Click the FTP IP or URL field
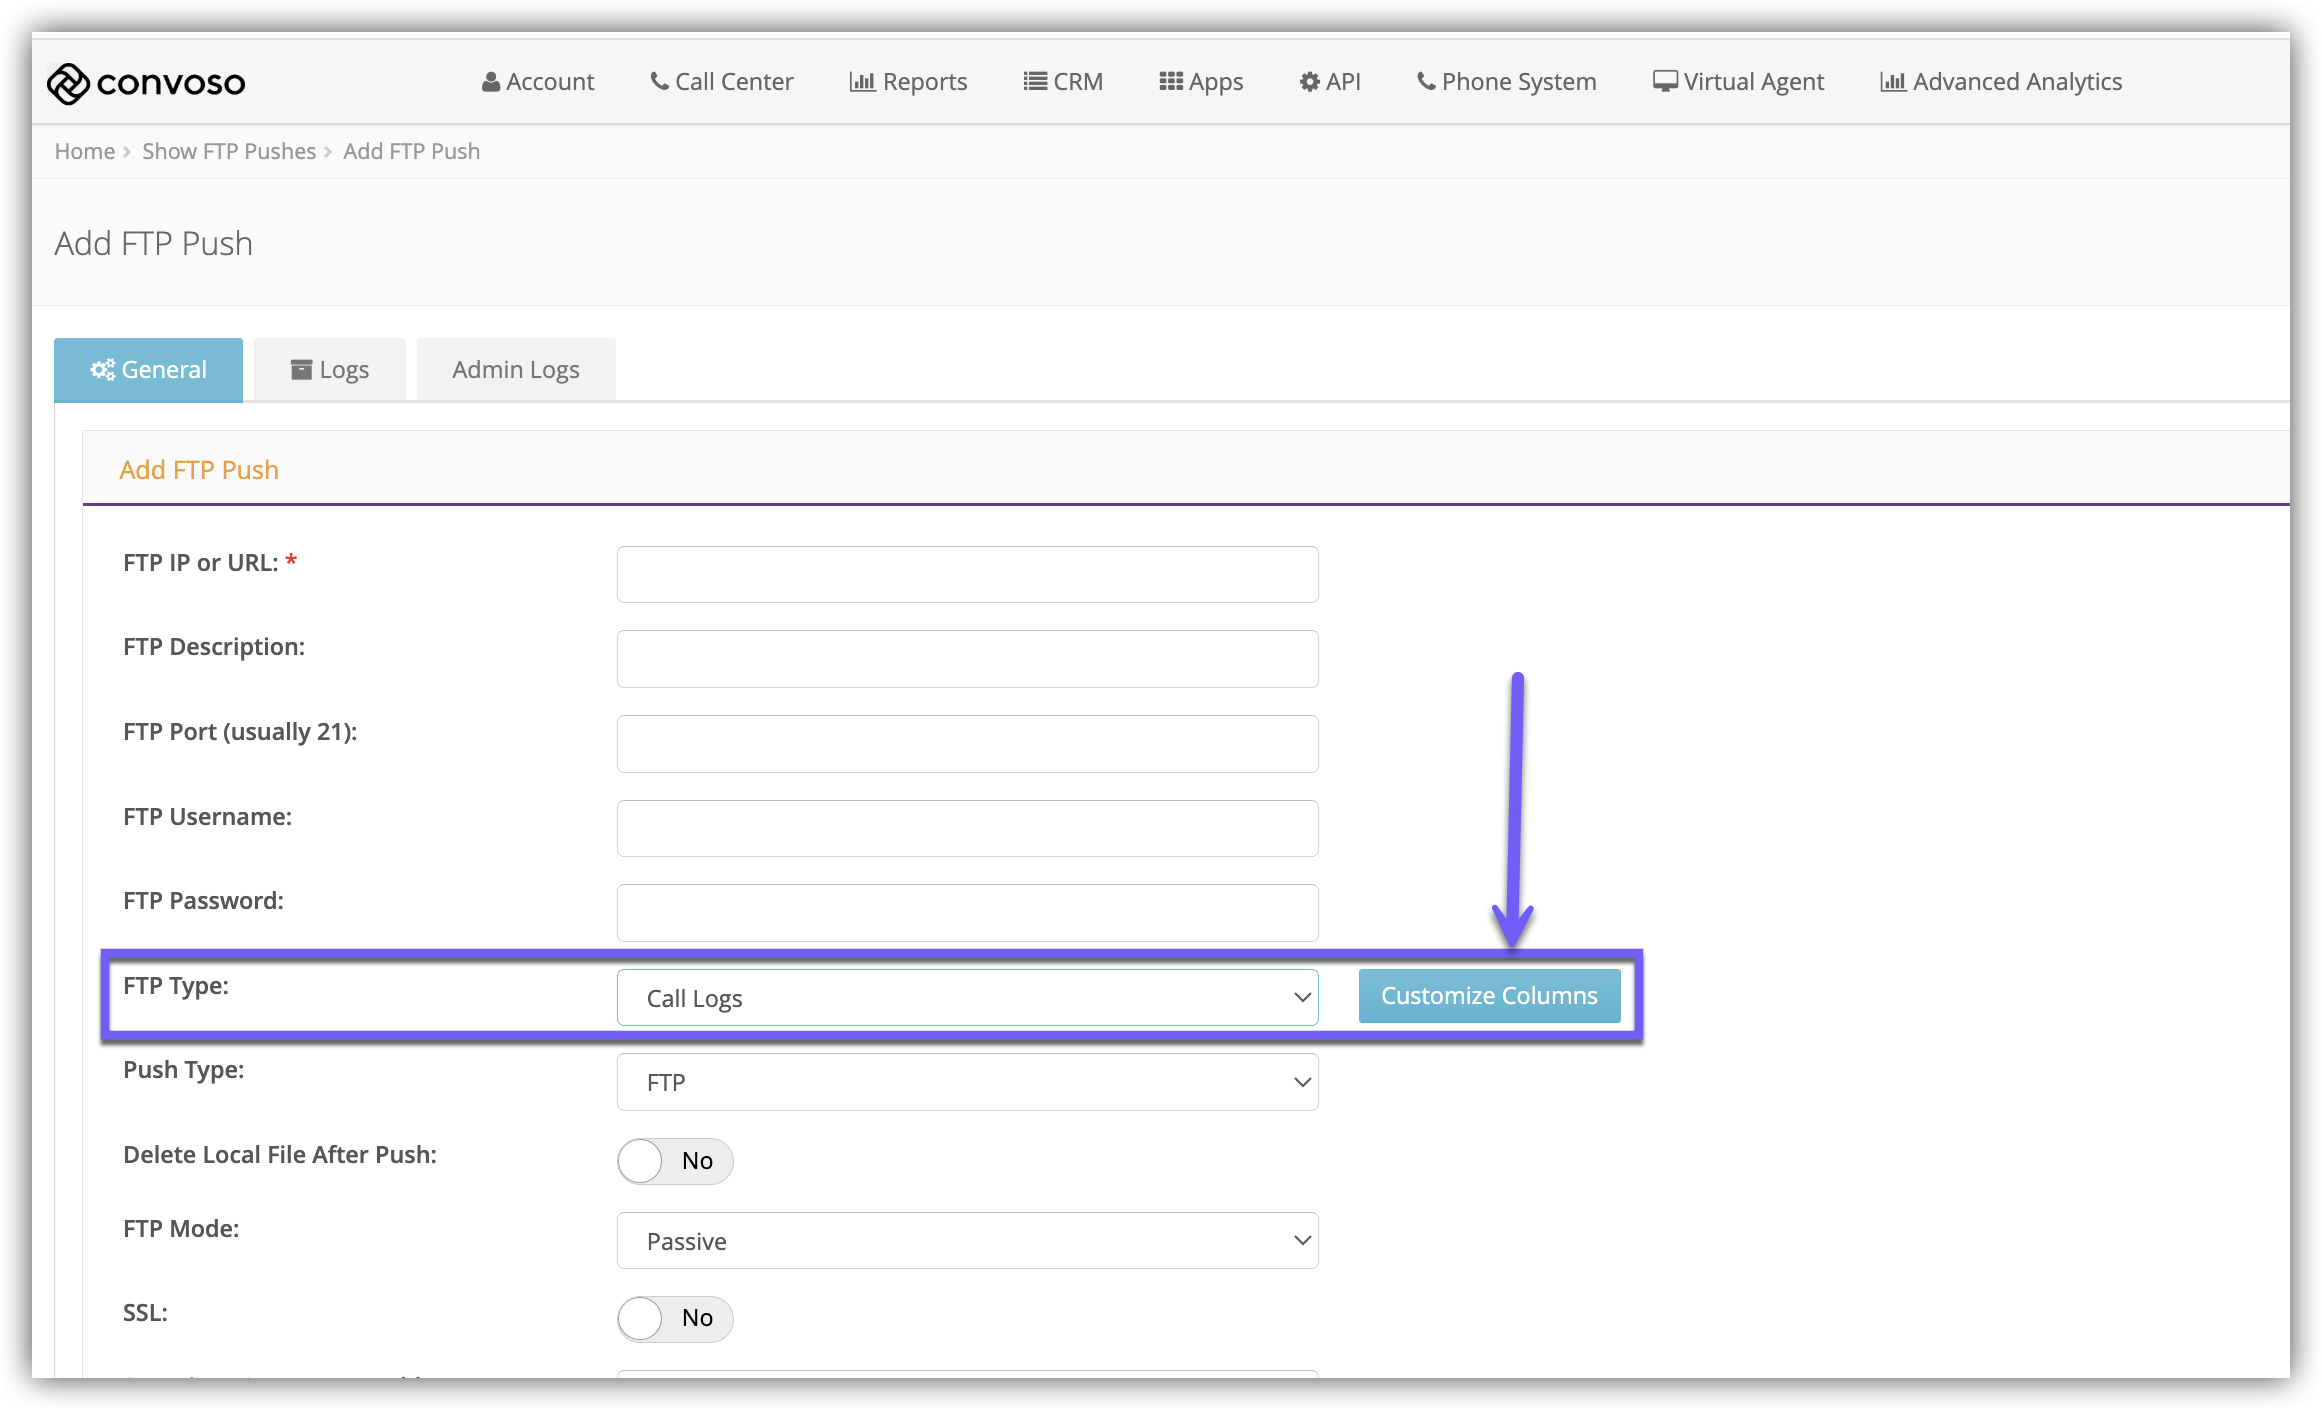Screen dimensions: 2322x1410 pyautogui.click(x=967, y=574)
